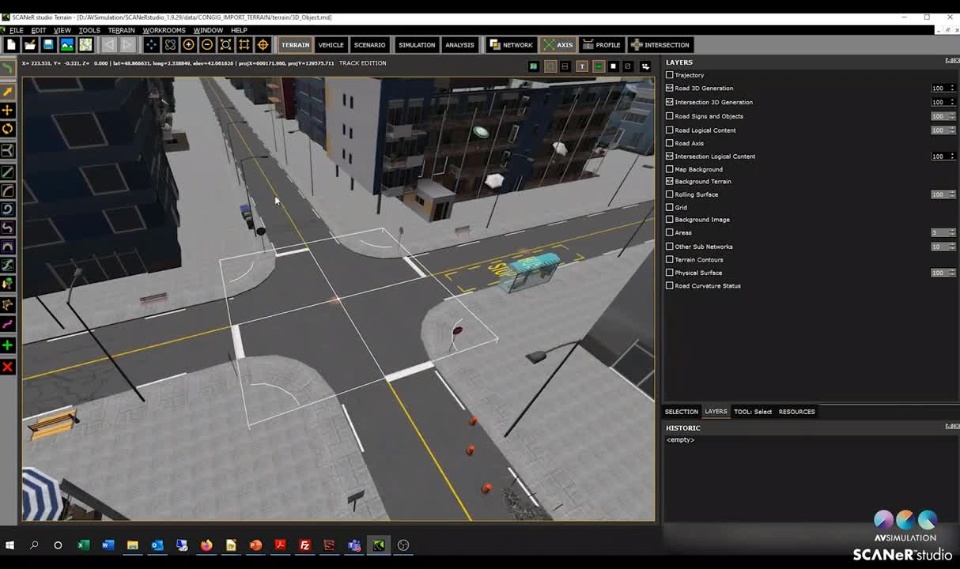This screenshot has height=569, width=960.
Task: Open the FILE menu
Action: click(16, 30)
